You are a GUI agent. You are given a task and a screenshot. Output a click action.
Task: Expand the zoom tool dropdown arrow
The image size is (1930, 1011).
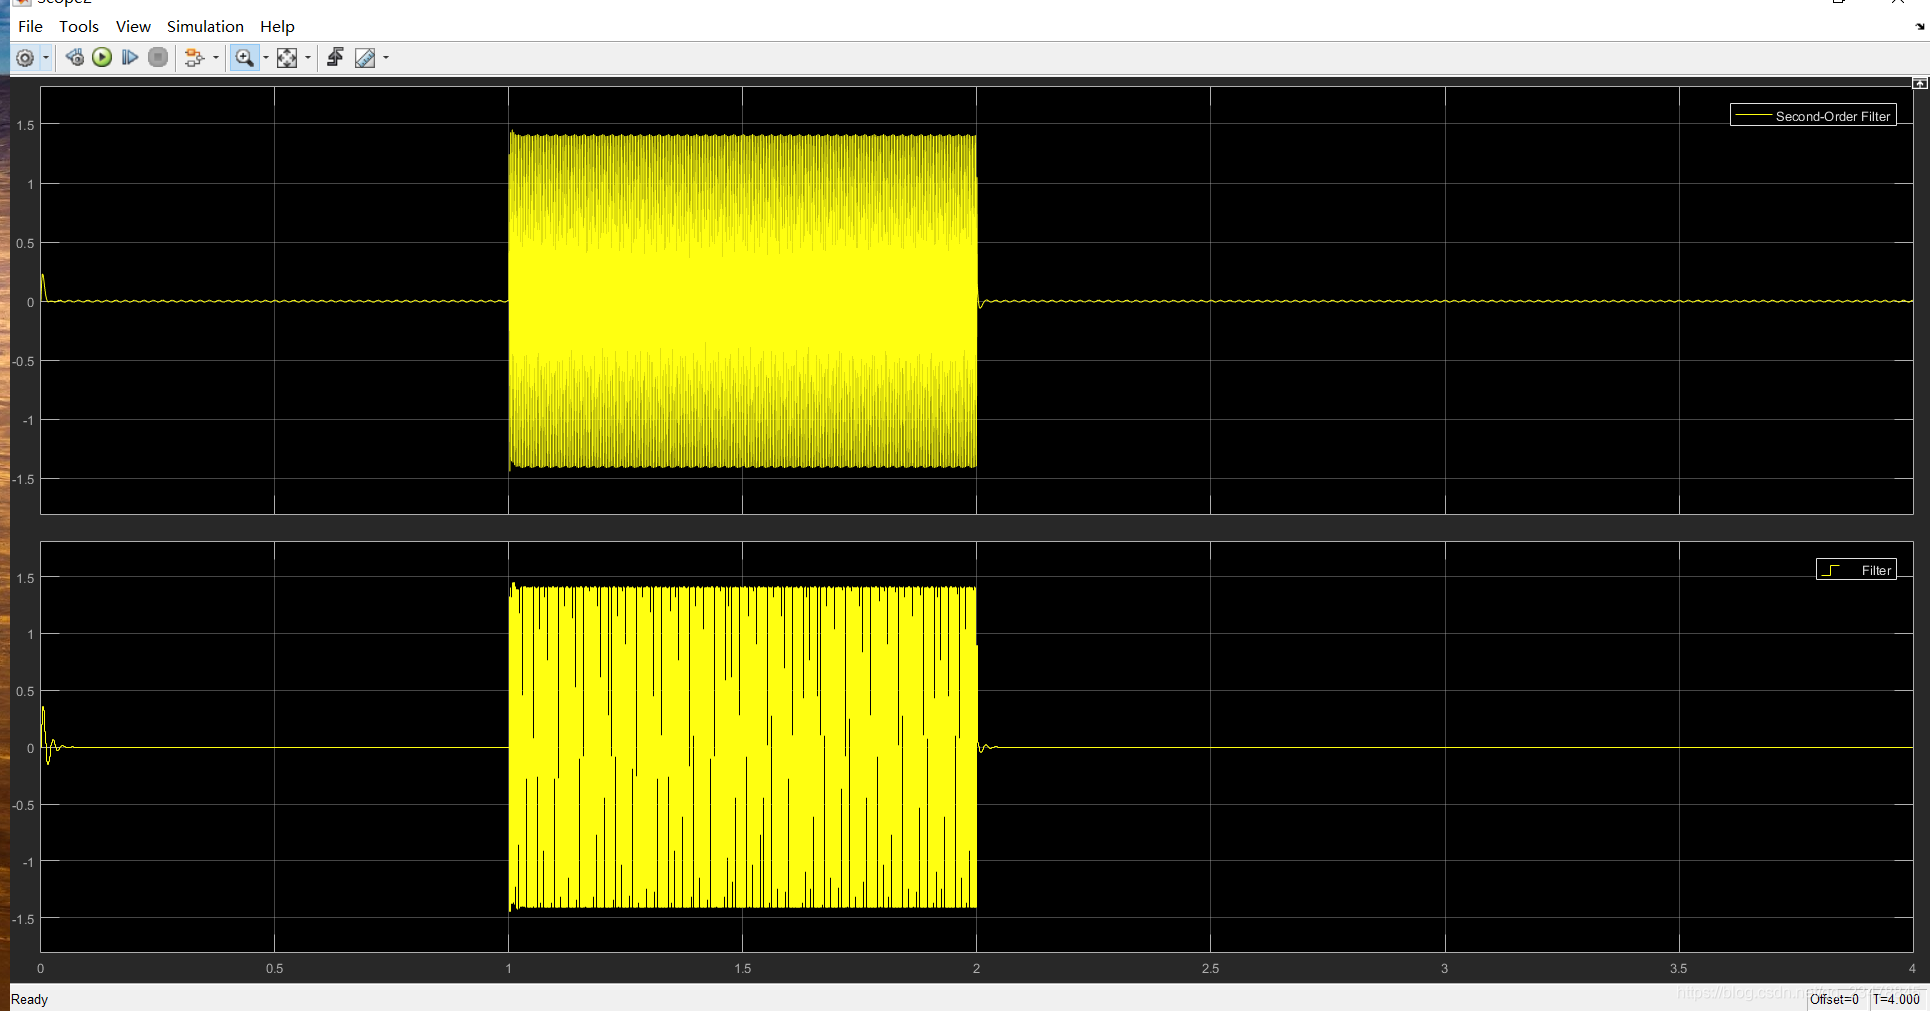265,58
